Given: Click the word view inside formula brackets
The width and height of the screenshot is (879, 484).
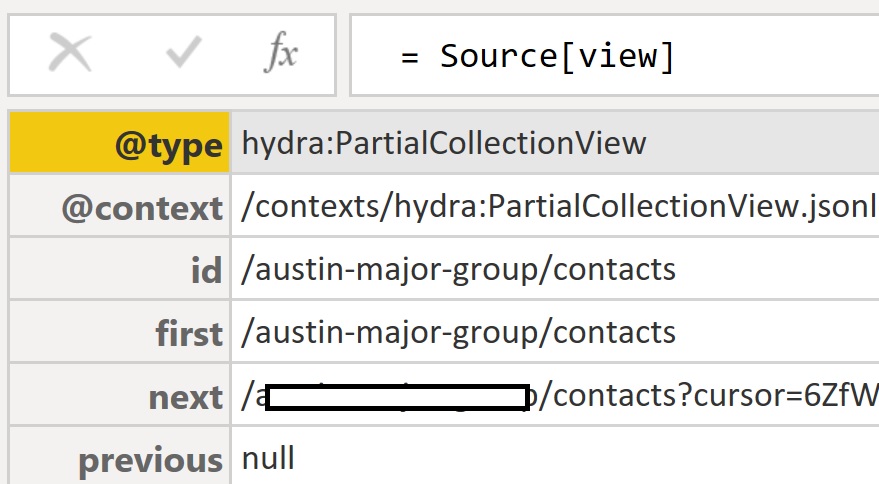Looking at the screenshot, I should pyautogui.click(x=617, y=56).
